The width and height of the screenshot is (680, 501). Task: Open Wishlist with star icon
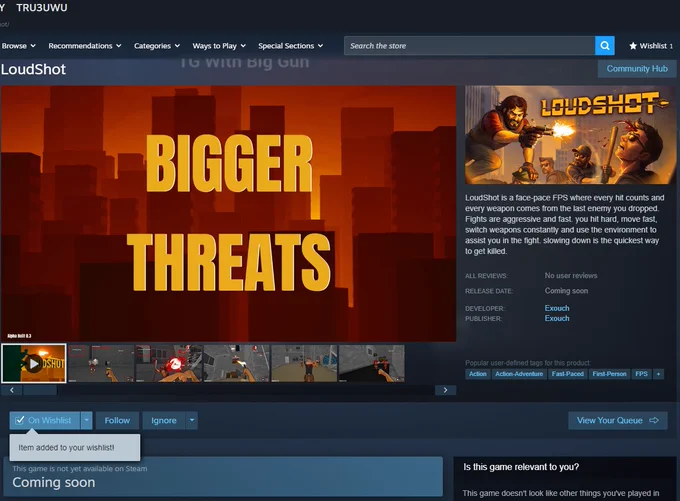(651, 46)
